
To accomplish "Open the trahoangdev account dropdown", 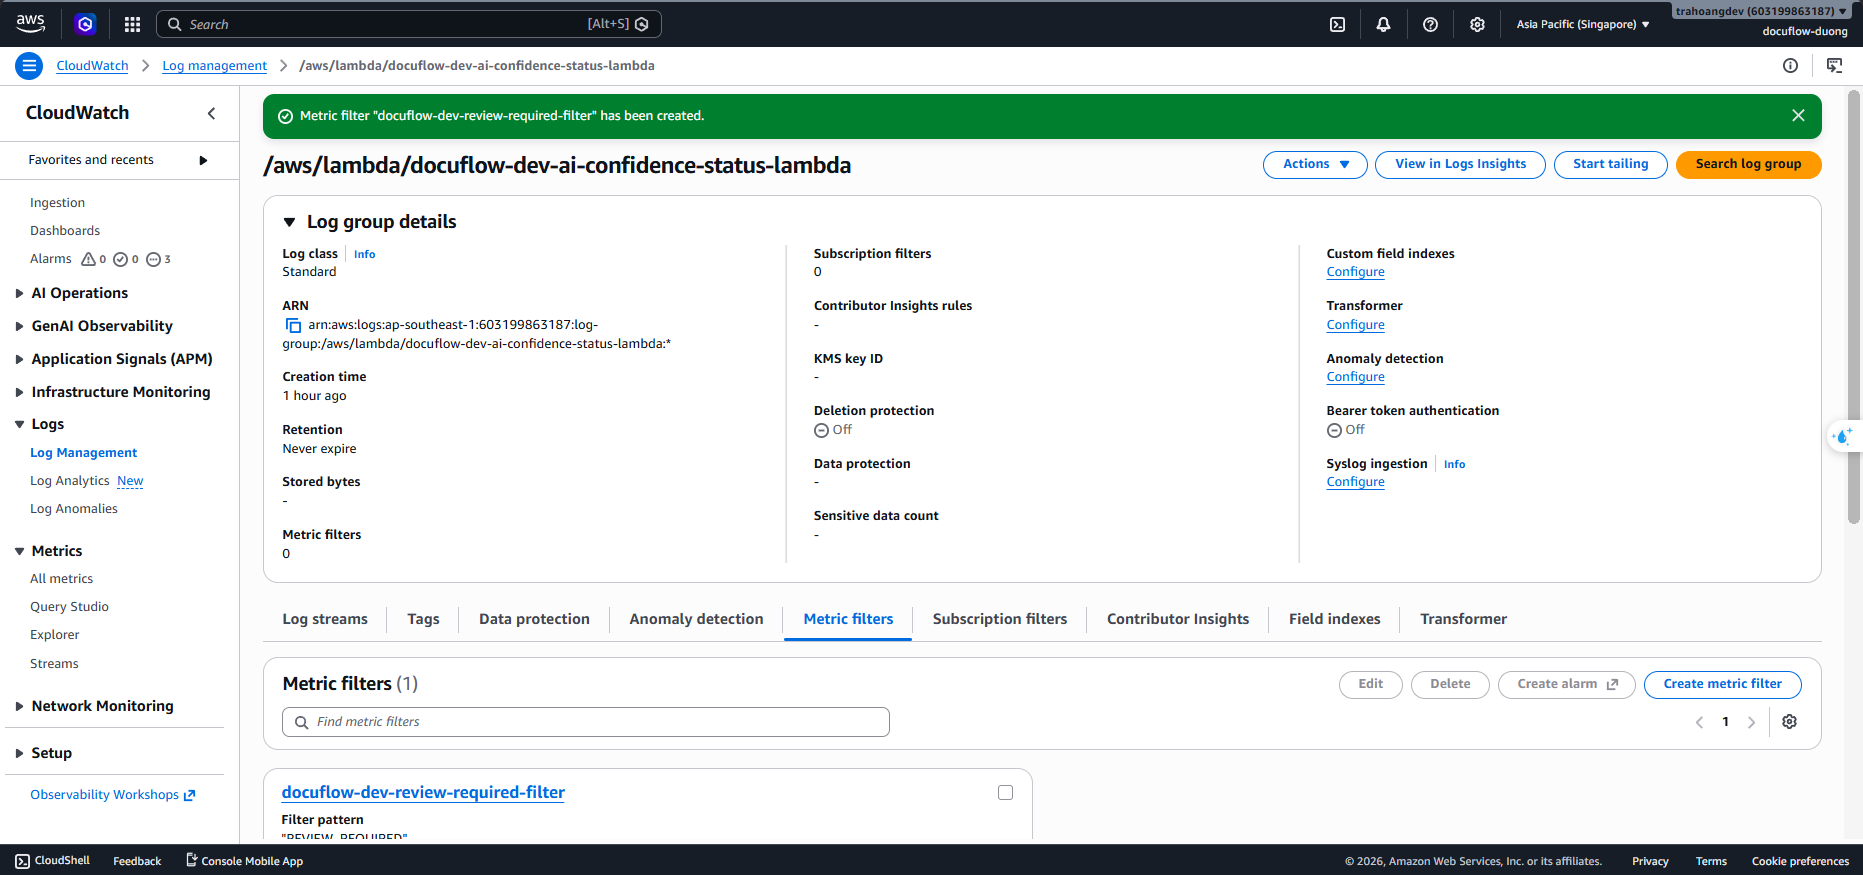I will tap(1762, 11).
